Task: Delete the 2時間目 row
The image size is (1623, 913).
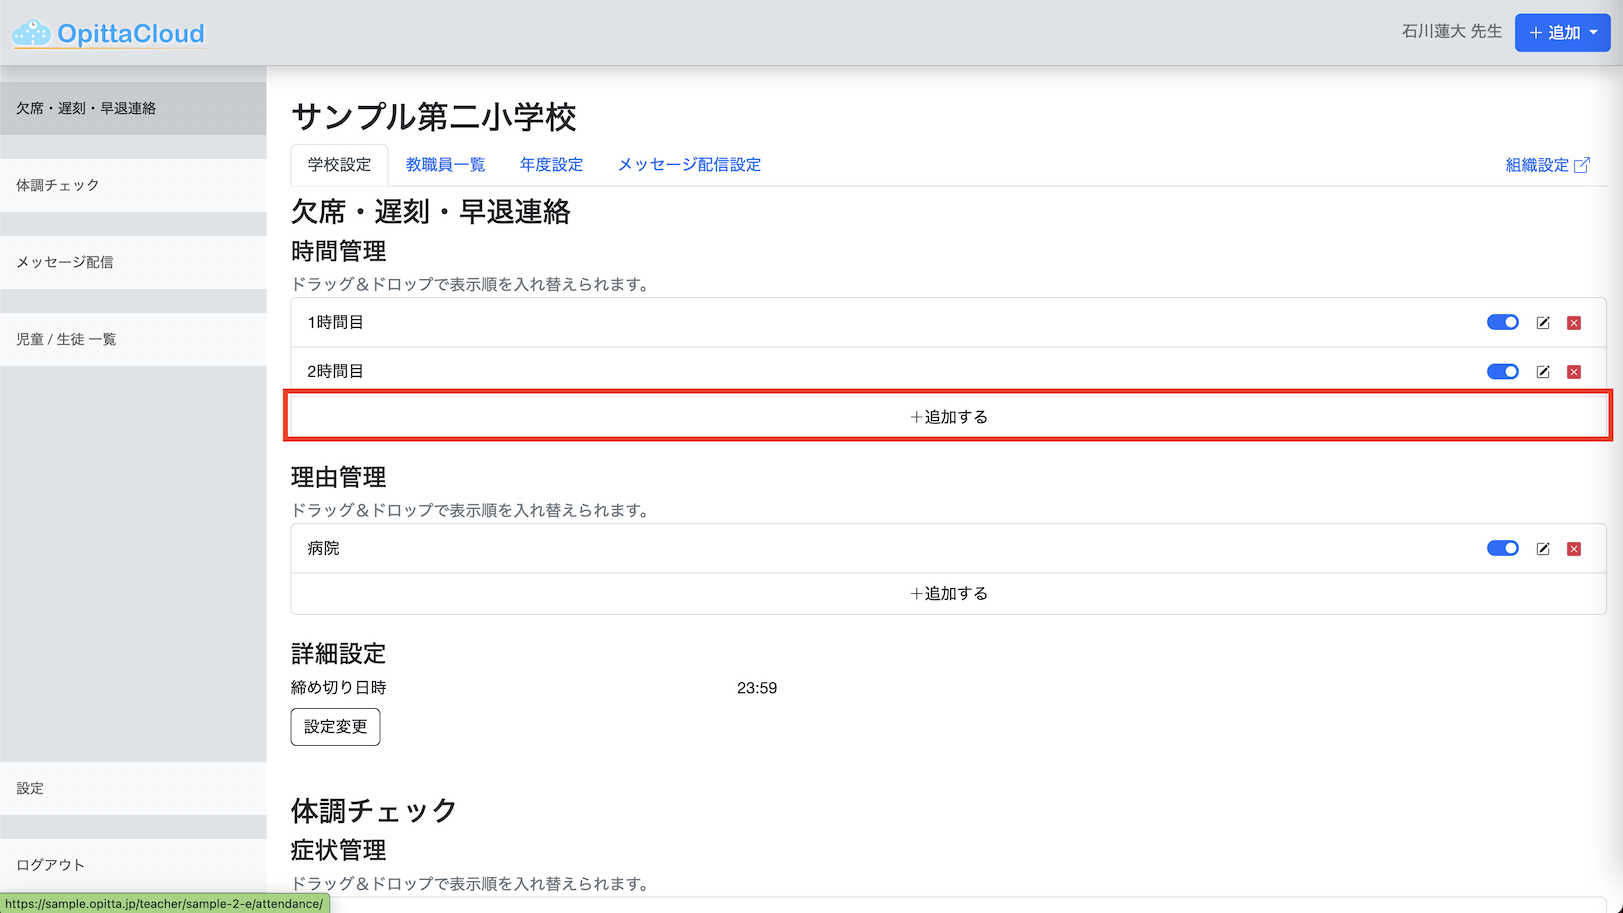Action: click(1574, 372)
